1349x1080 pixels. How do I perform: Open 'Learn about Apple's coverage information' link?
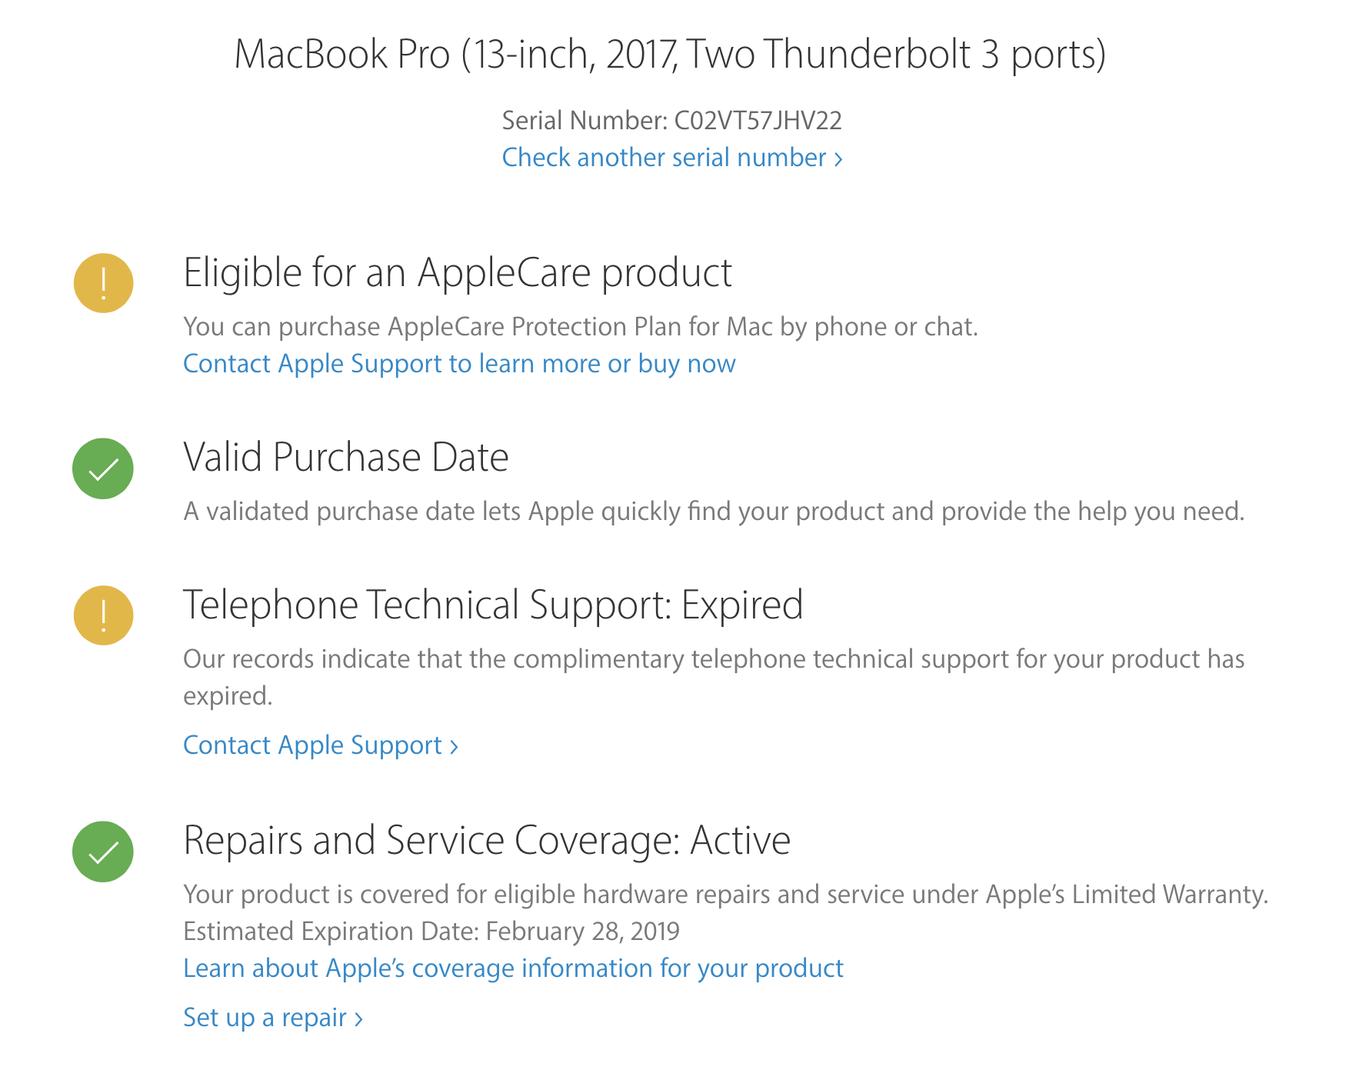pos(513,969)
